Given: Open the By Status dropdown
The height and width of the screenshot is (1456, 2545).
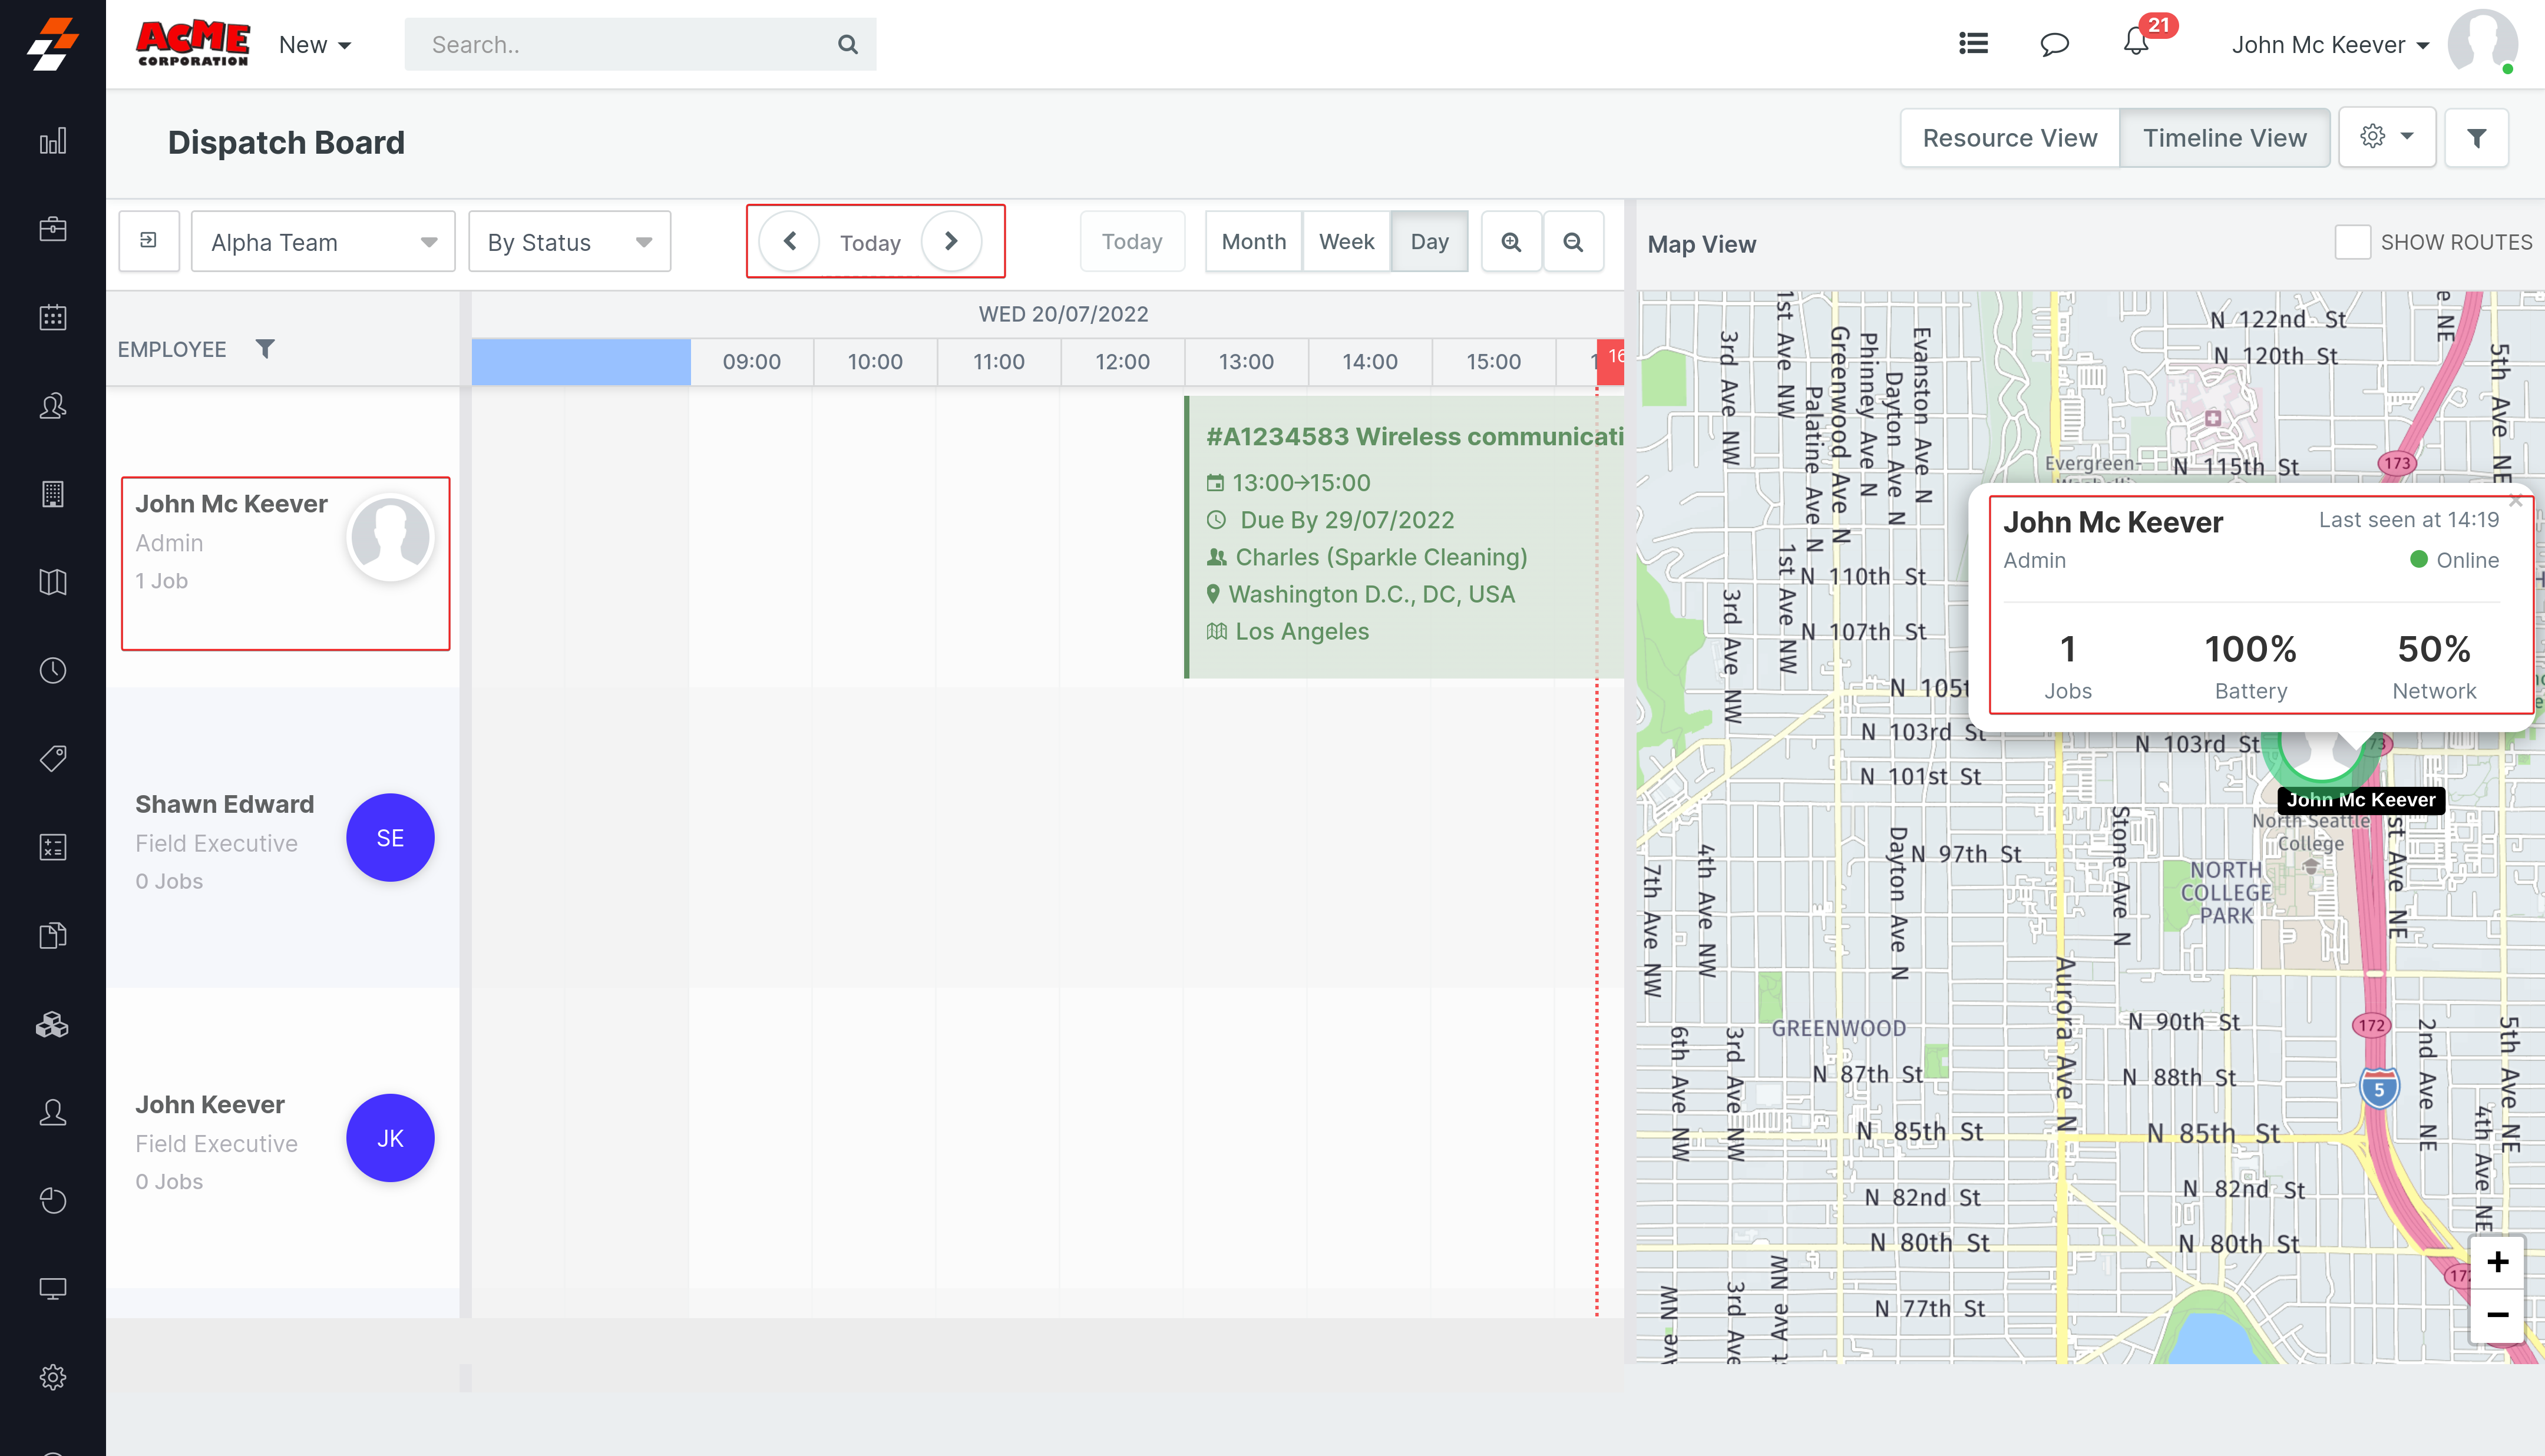Looking at the screenshot, I should coord(569,242).
